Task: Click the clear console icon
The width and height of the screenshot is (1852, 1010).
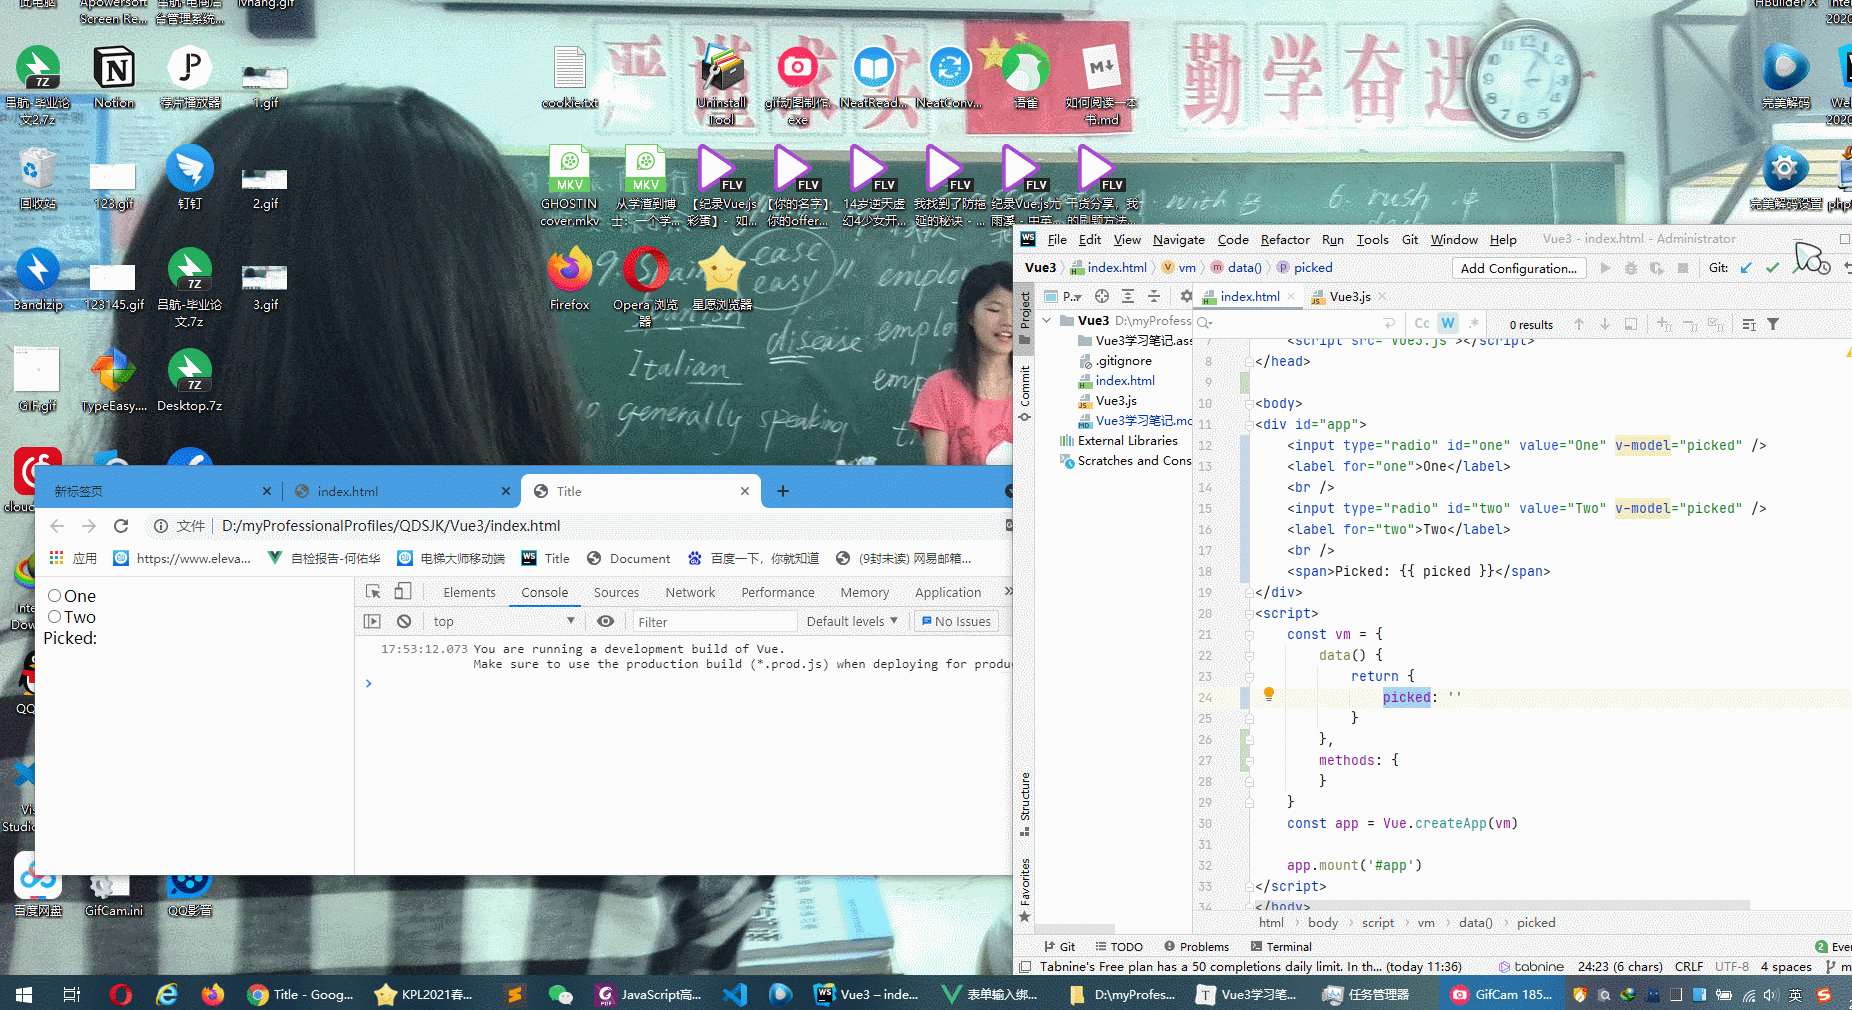Action: point(403,621)
